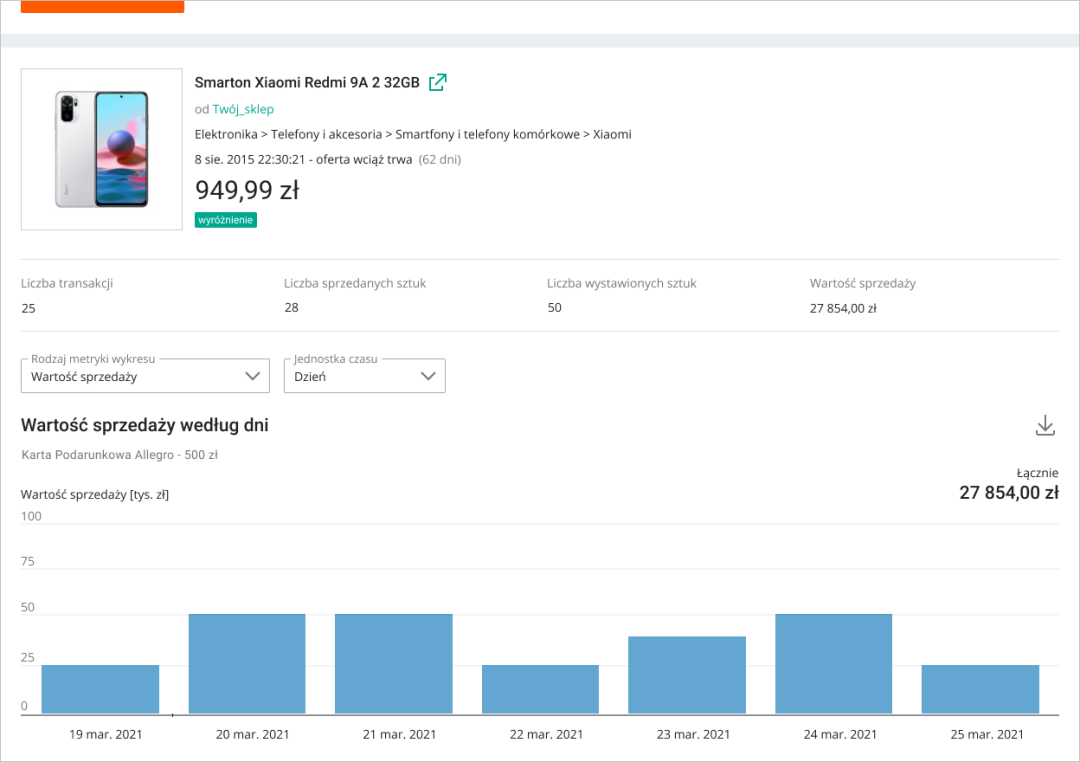1080x762 pixels.
Task: Download the sales chart data
Action: [1045, 426]
